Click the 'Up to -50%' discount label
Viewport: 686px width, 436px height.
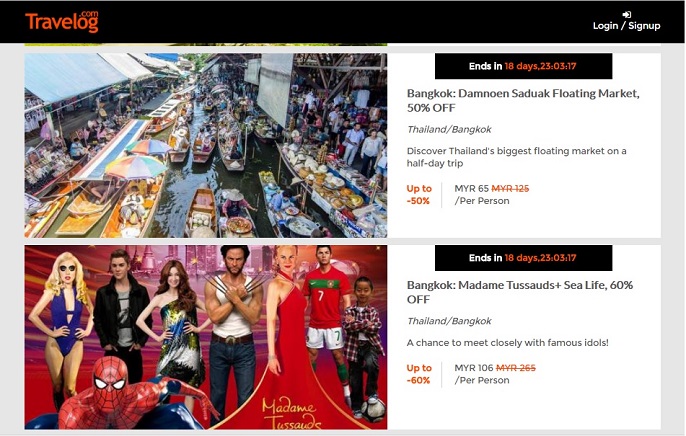coord(419,195)
